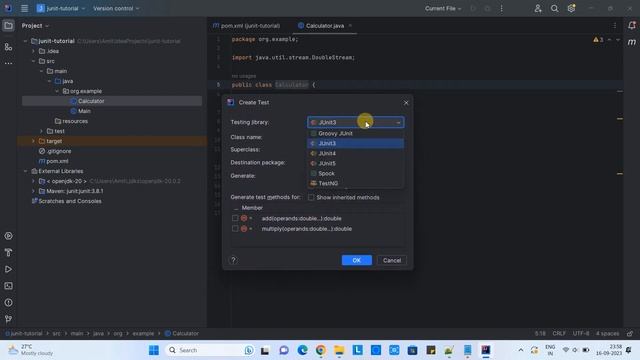Click the CRLF line separator status

[559, 333]
